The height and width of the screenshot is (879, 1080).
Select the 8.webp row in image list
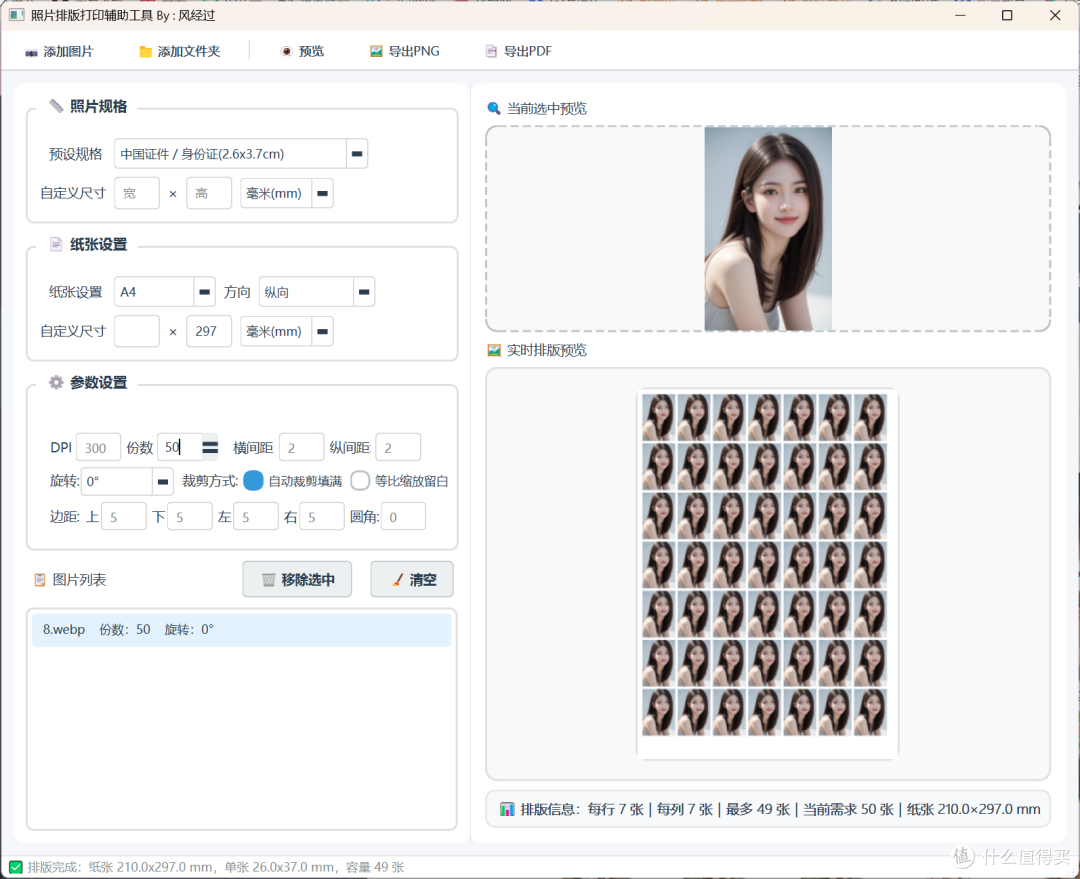[x=242, y=630]
